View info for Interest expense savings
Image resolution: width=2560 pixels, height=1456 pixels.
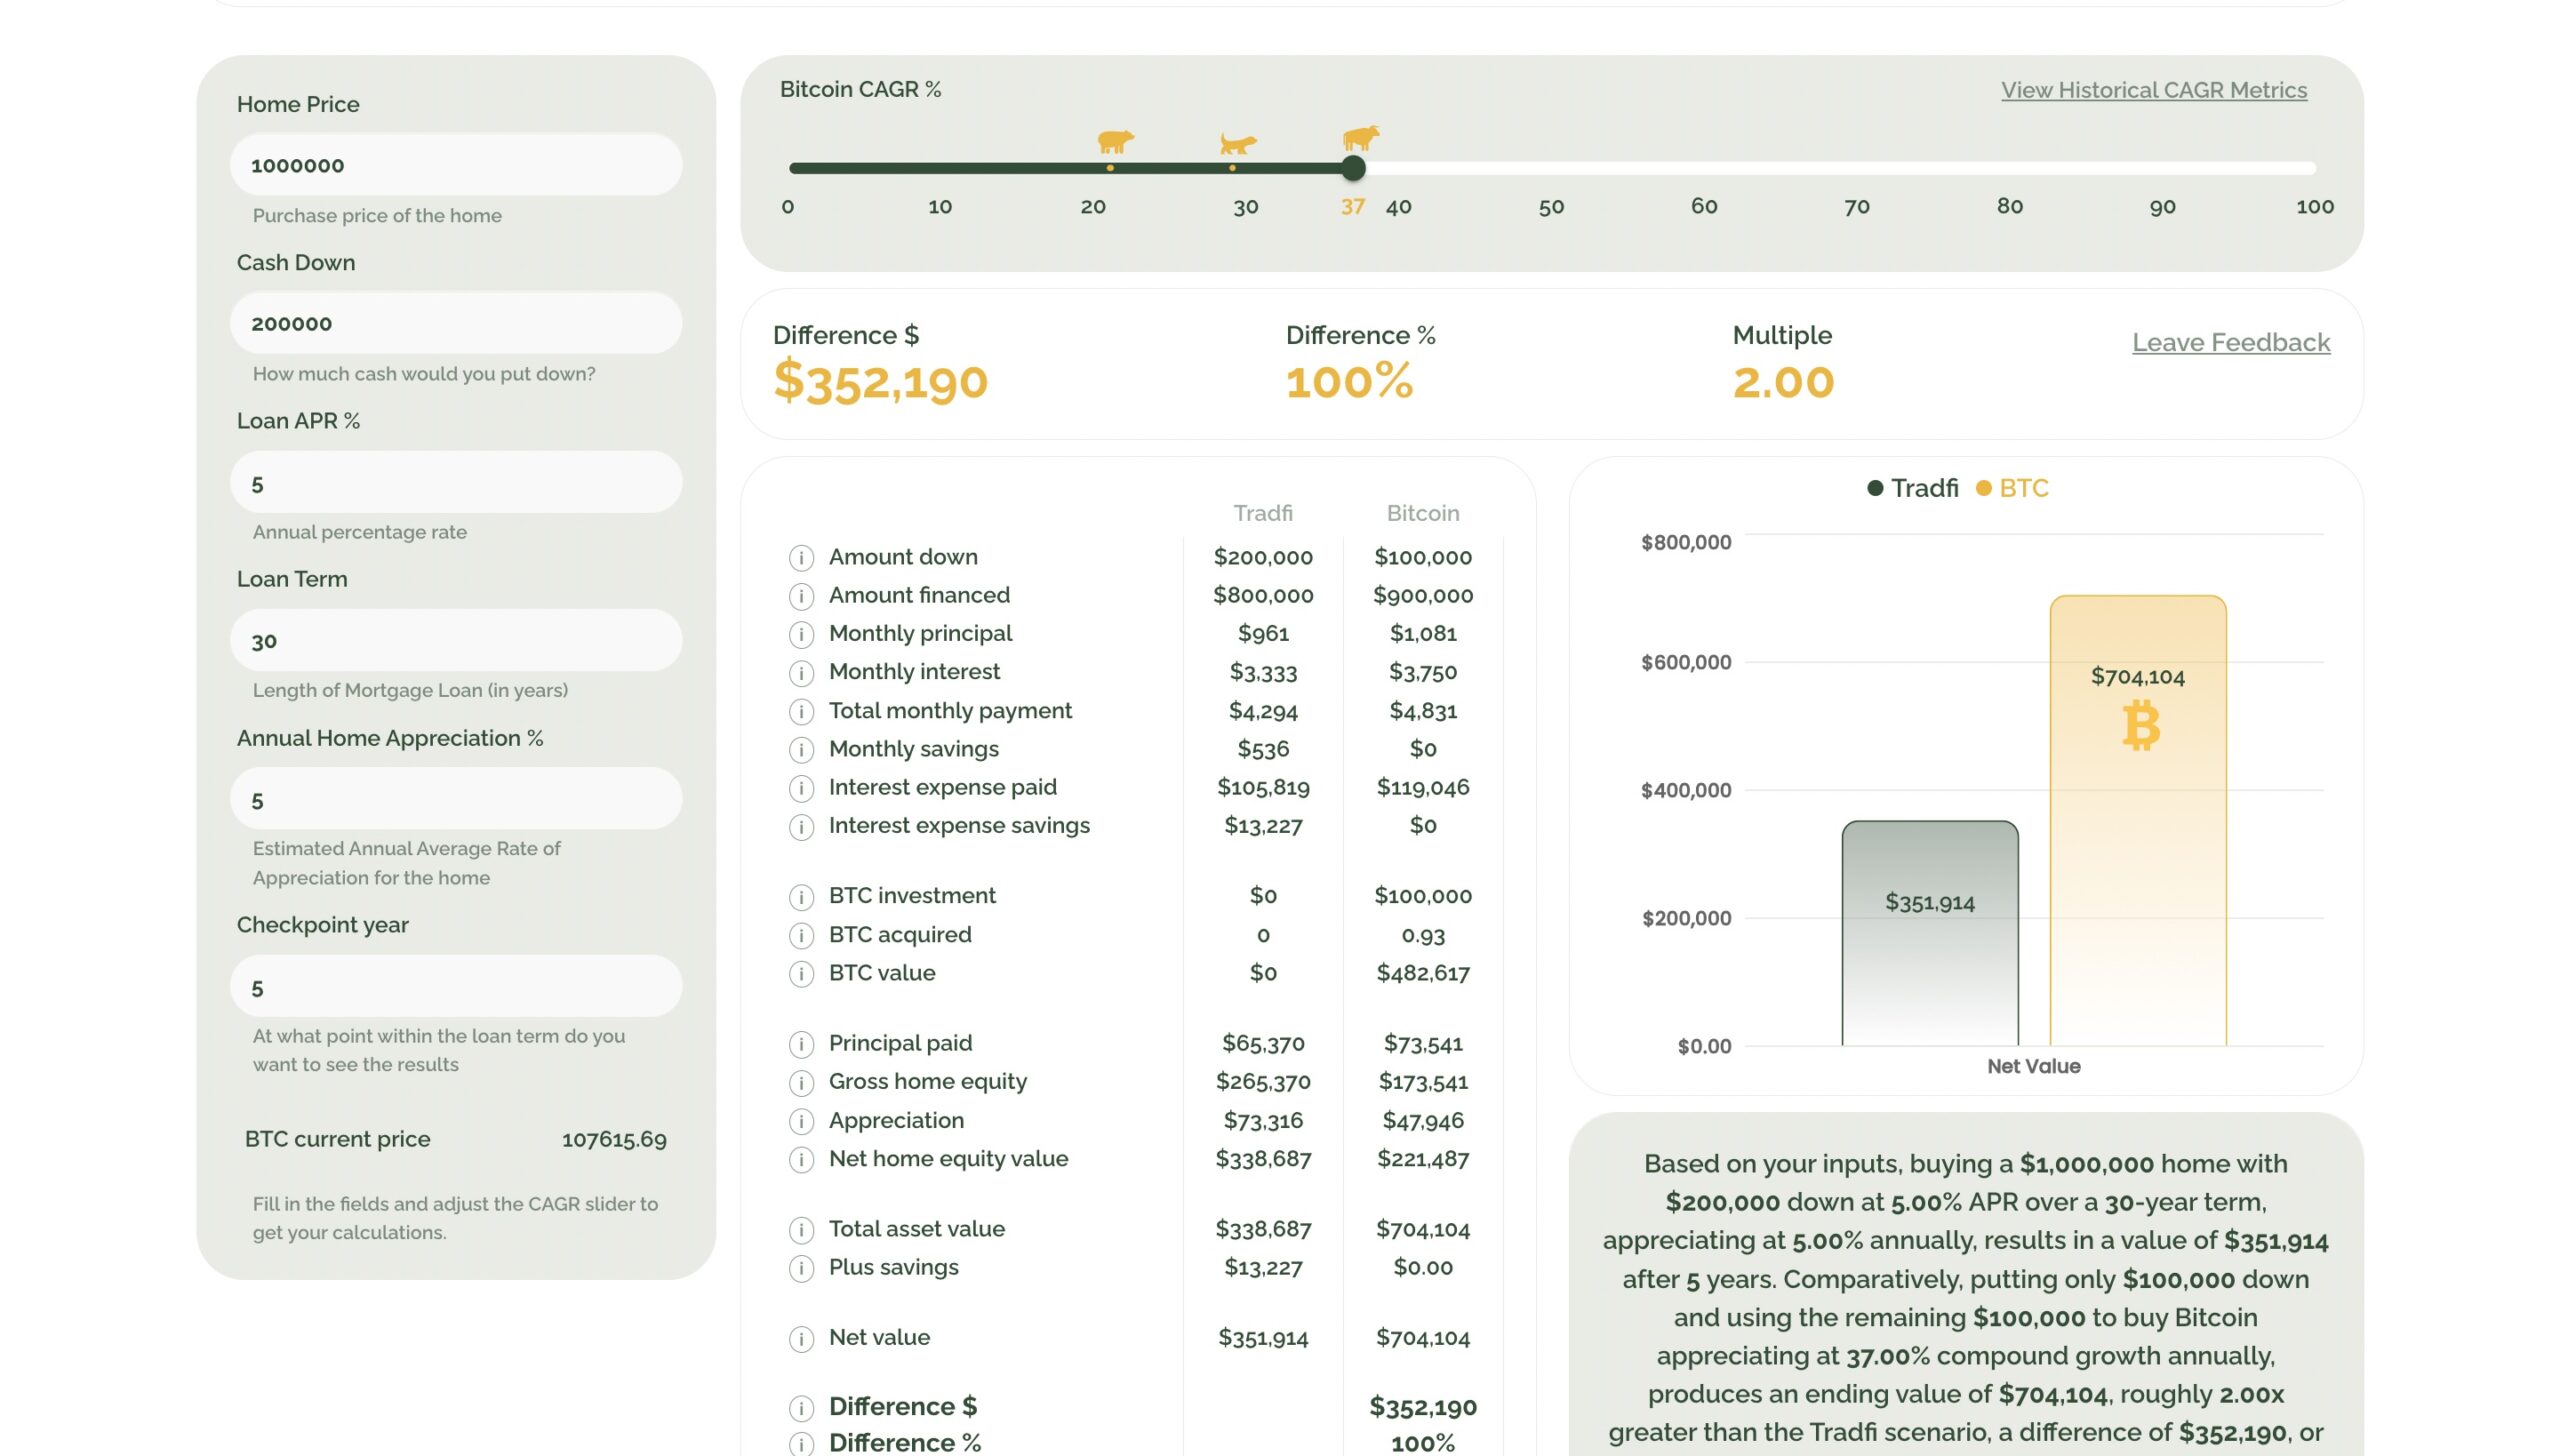click(x=801, y=827)
